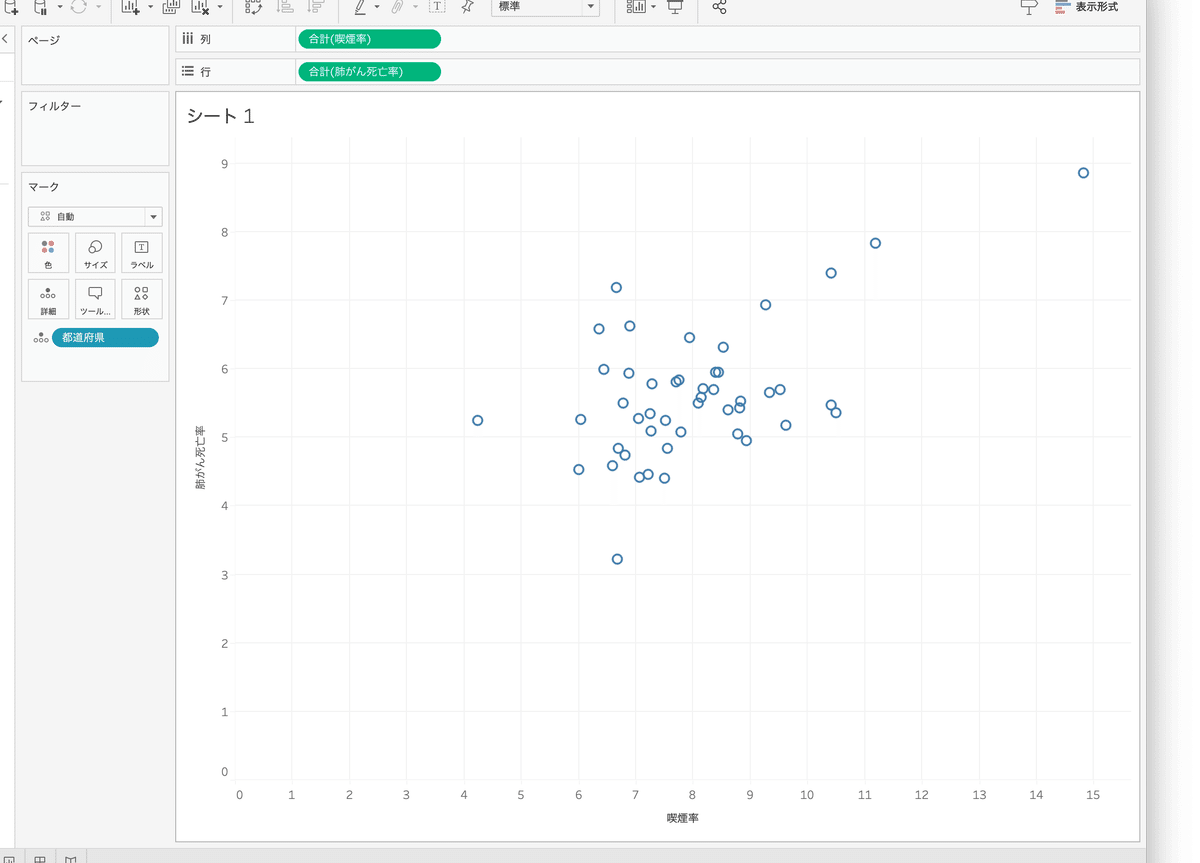Click the new worksheet tab icon at bottom

tap(10, 858)
